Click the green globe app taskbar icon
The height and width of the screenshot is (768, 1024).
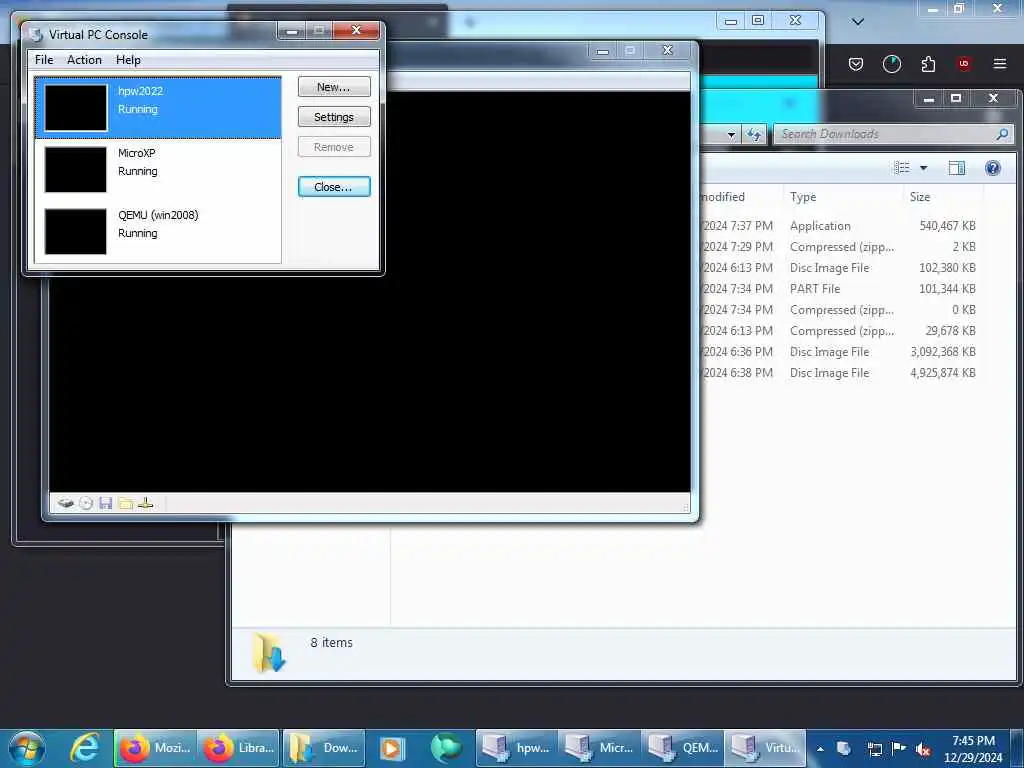(x=447, y=748)
